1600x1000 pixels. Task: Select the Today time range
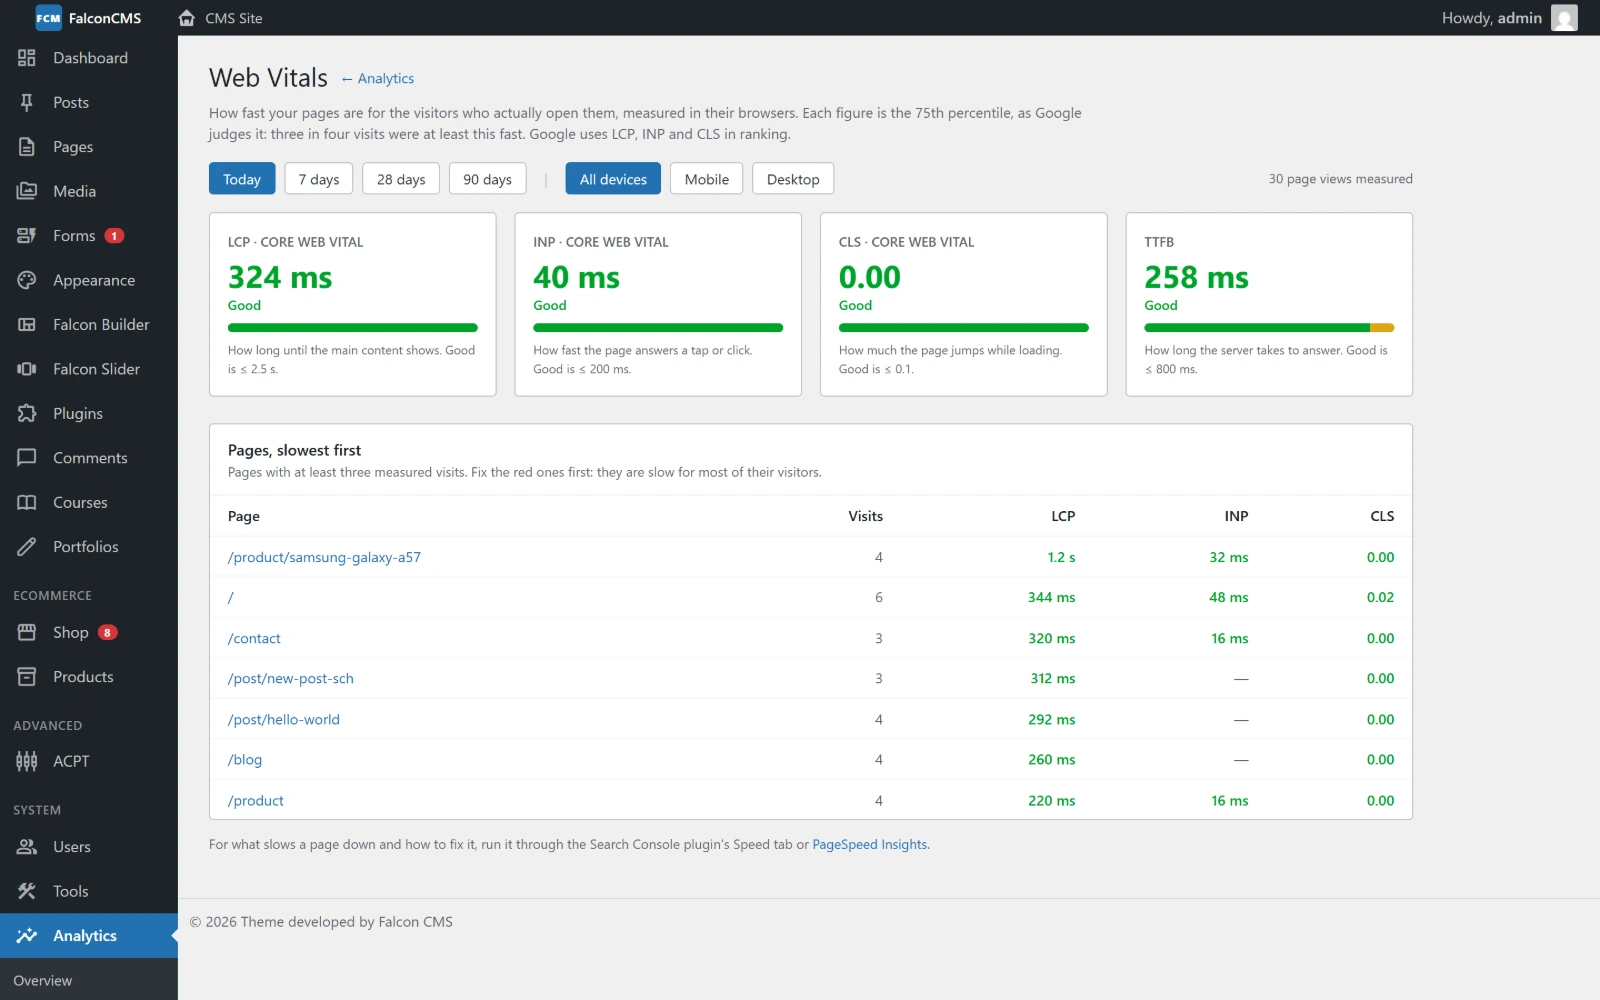[242, 179]
